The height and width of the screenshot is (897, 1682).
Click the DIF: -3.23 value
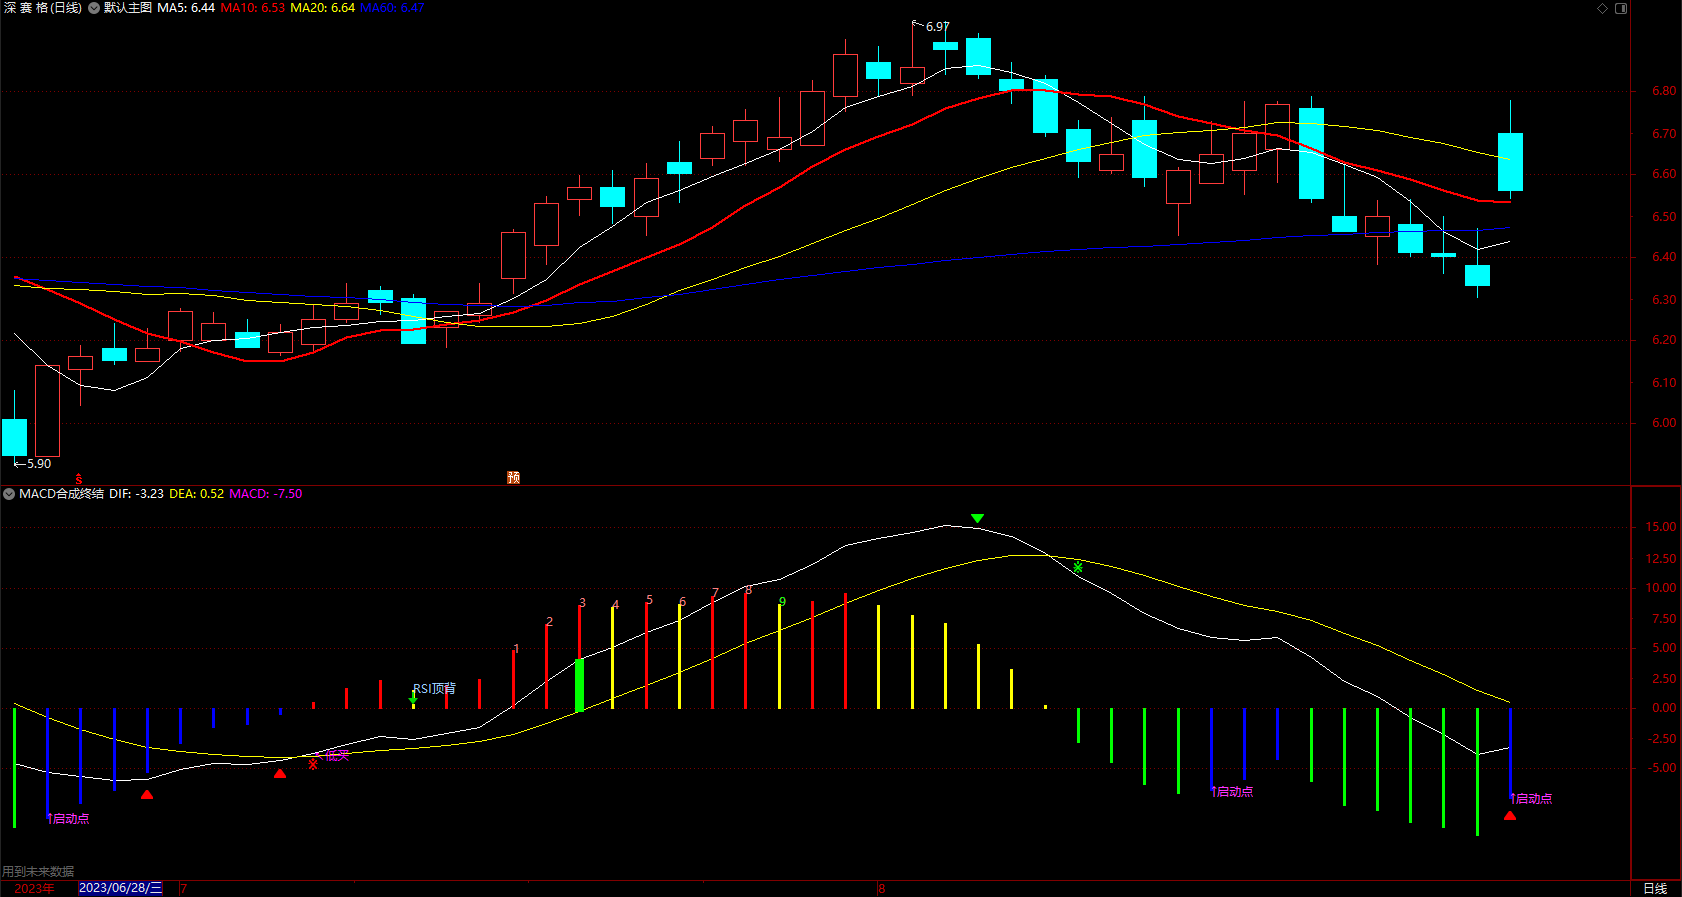tap(136, 494)
